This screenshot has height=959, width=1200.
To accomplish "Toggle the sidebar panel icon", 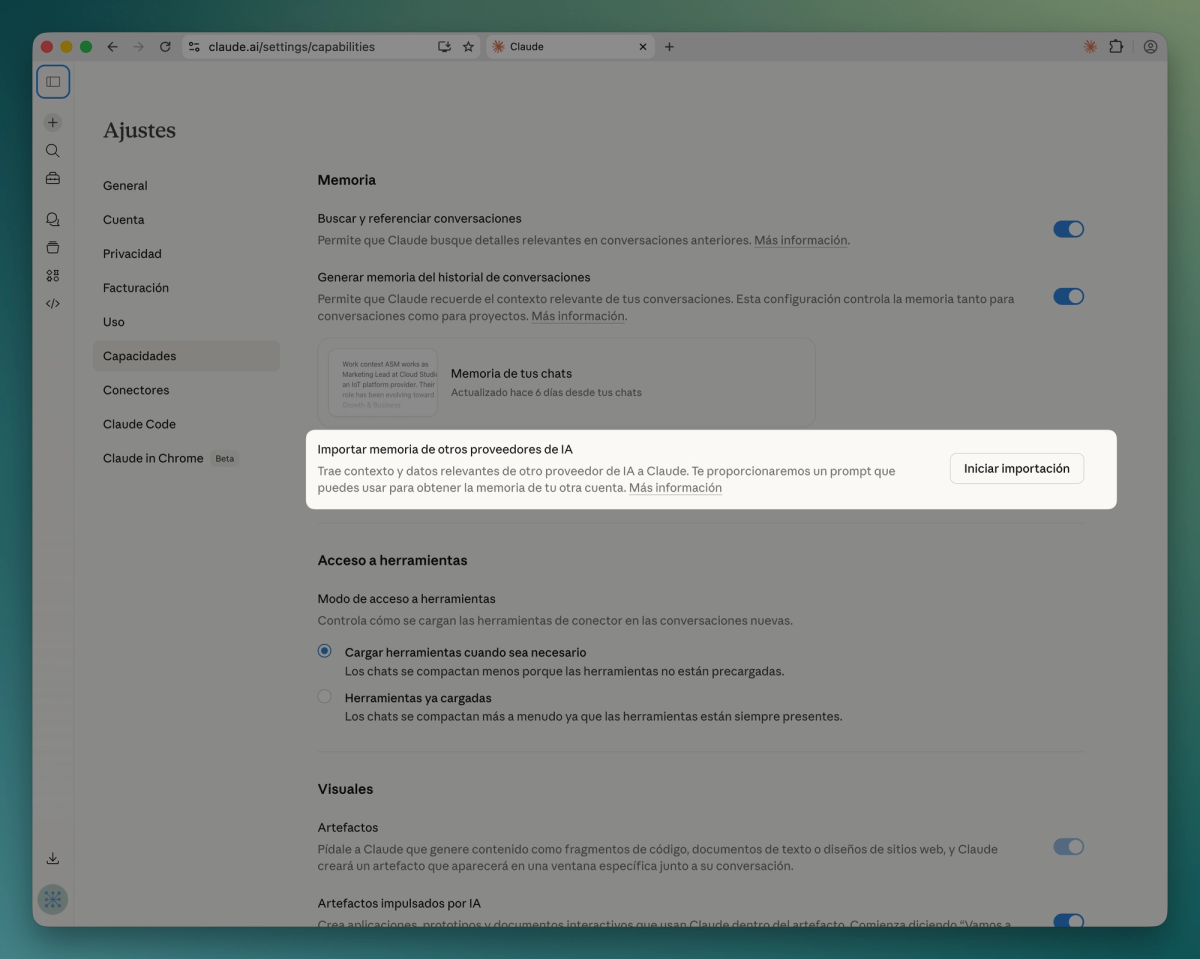I will pos(53,81).
